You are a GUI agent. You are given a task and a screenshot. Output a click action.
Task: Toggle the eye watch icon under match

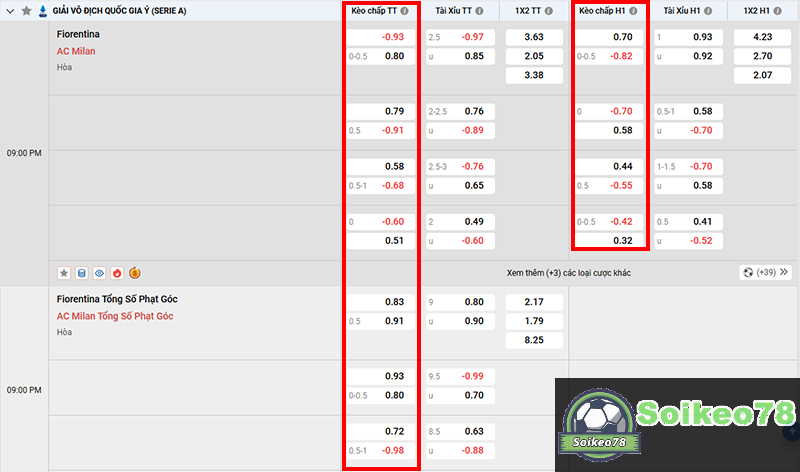(99, 272)
